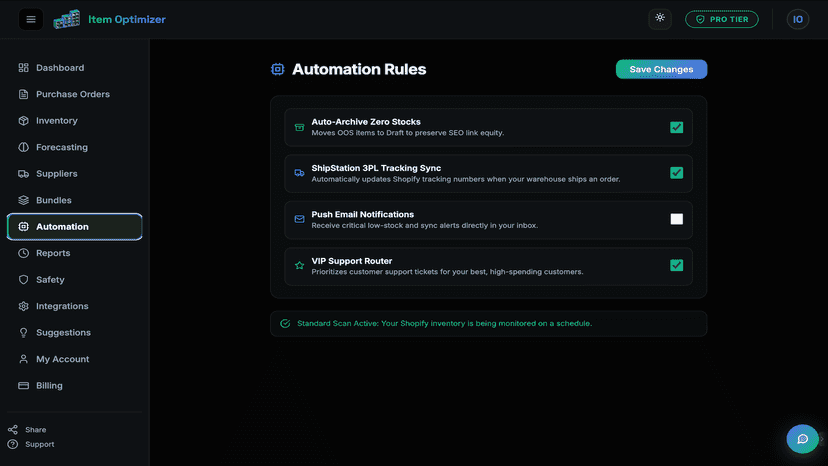
Task: Click the Purchase Orders document icon
Action: pyautogui.click(x=23, y=94)
